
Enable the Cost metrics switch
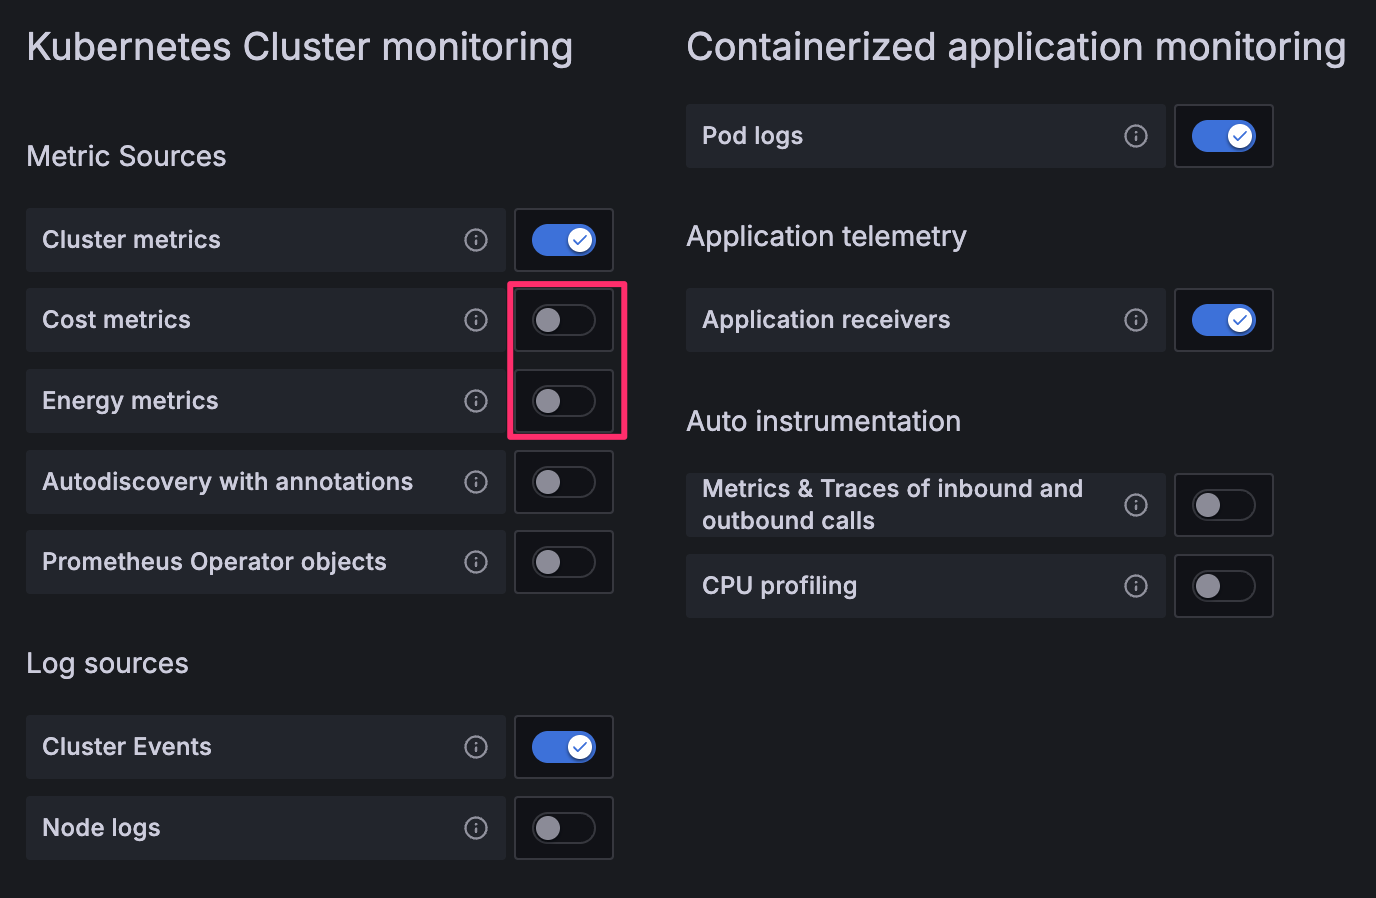pos(564,320)
